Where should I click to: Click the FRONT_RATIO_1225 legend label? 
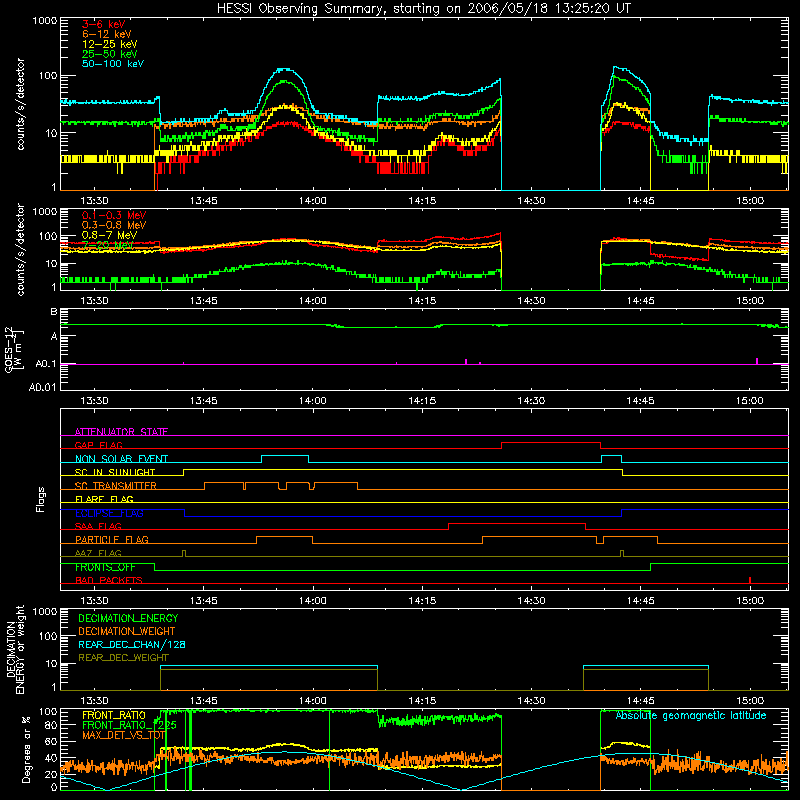pyautogui.click(x=130, y=725)
